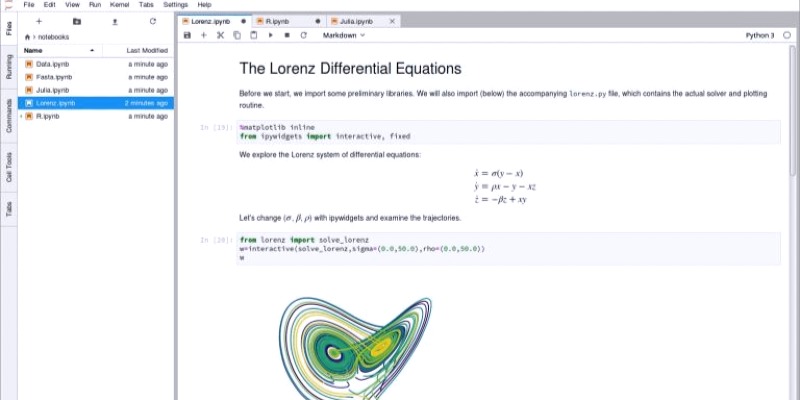
Task: Click the Python 3 kernel name button
Action: pyautogui.click(x=759, y=35)
